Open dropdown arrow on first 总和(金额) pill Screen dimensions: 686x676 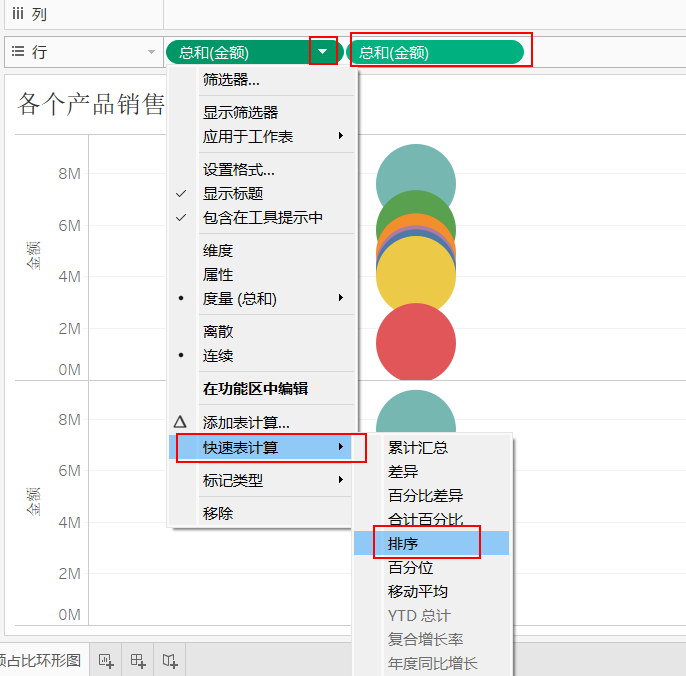coord(322,52)
